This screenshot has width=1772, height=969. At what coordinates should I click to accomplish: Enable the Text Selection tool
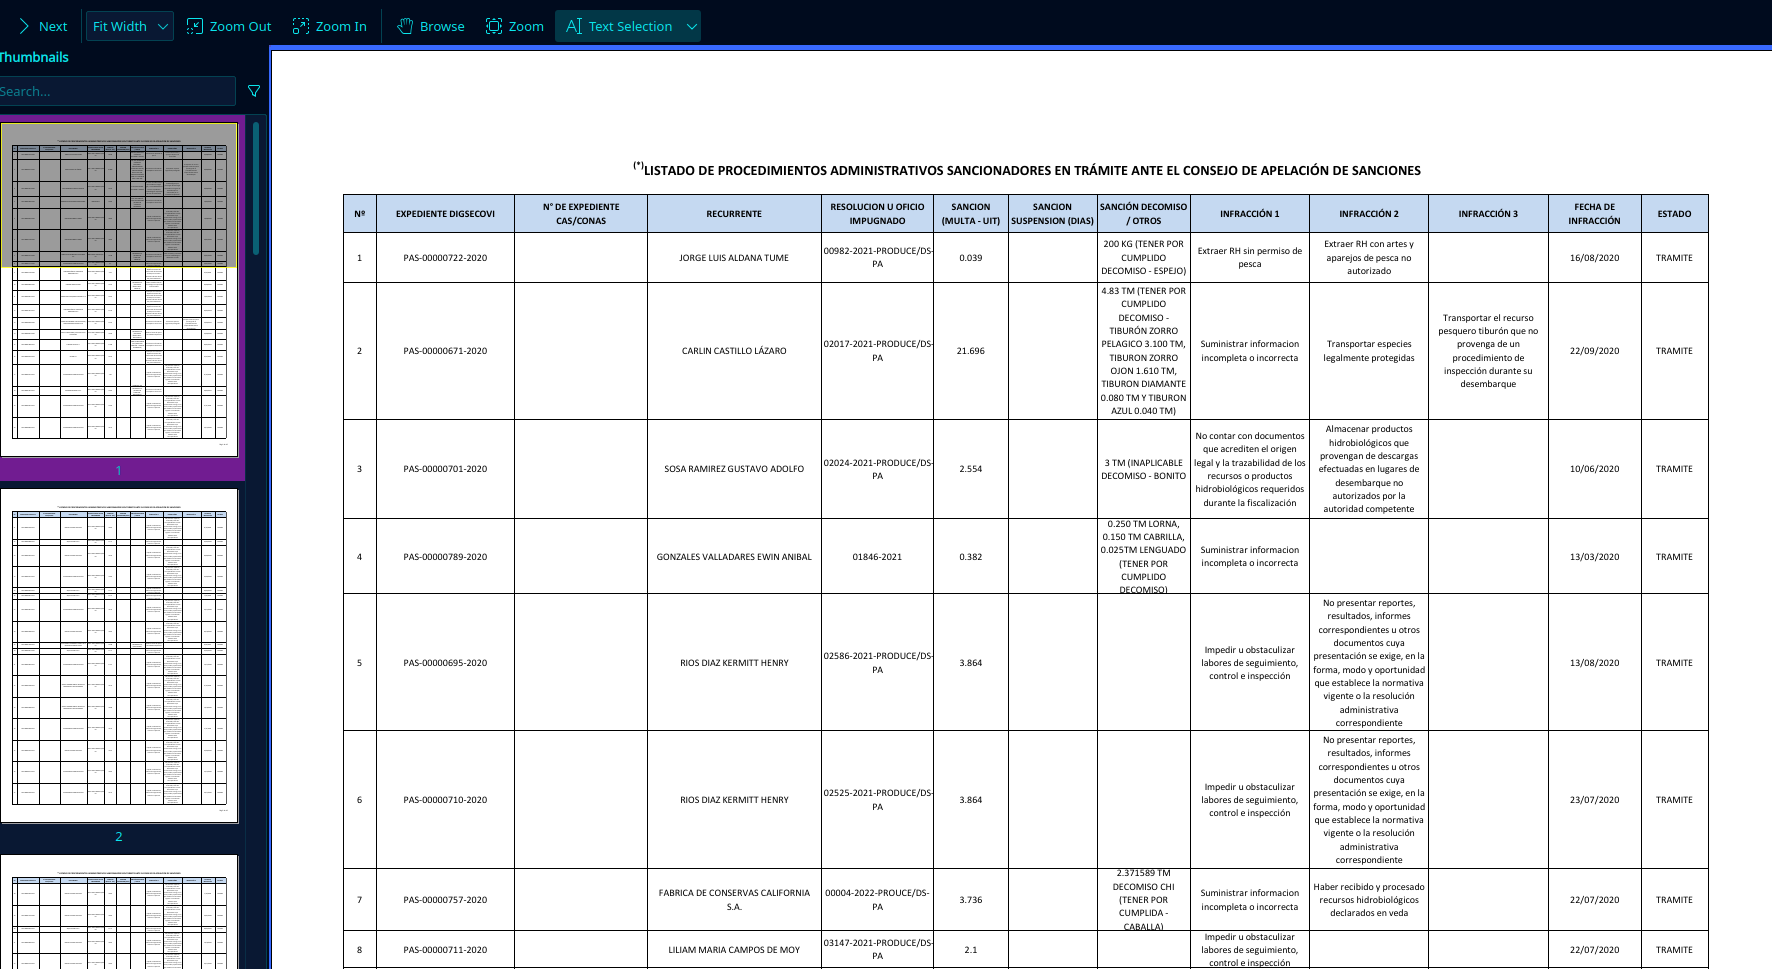619,26
